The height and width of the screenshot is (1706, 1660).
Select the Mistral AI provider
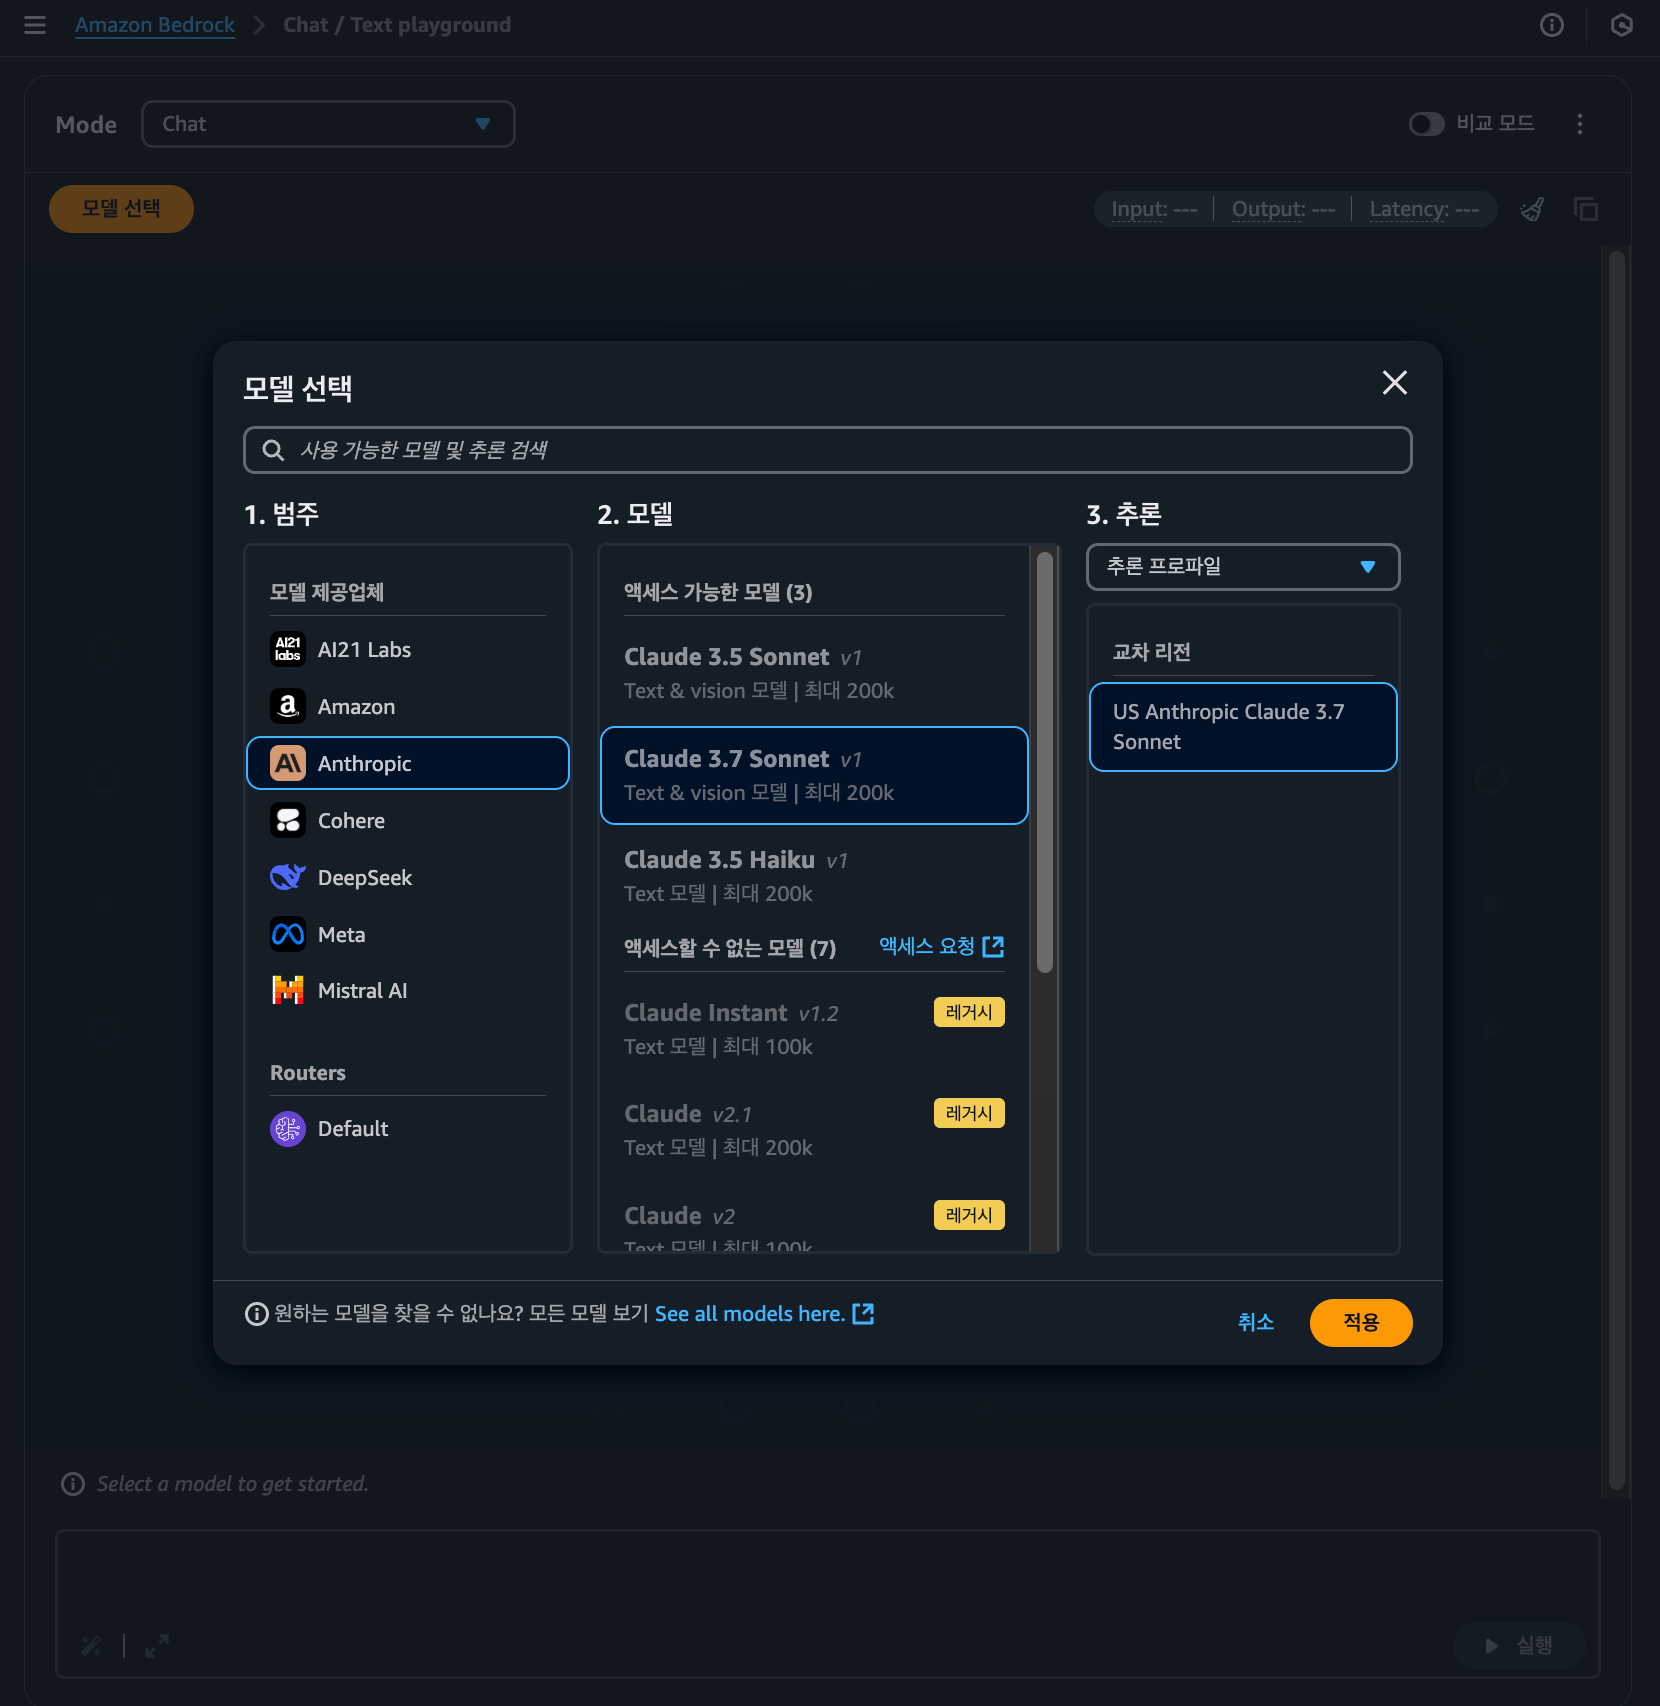pos(408,991)
